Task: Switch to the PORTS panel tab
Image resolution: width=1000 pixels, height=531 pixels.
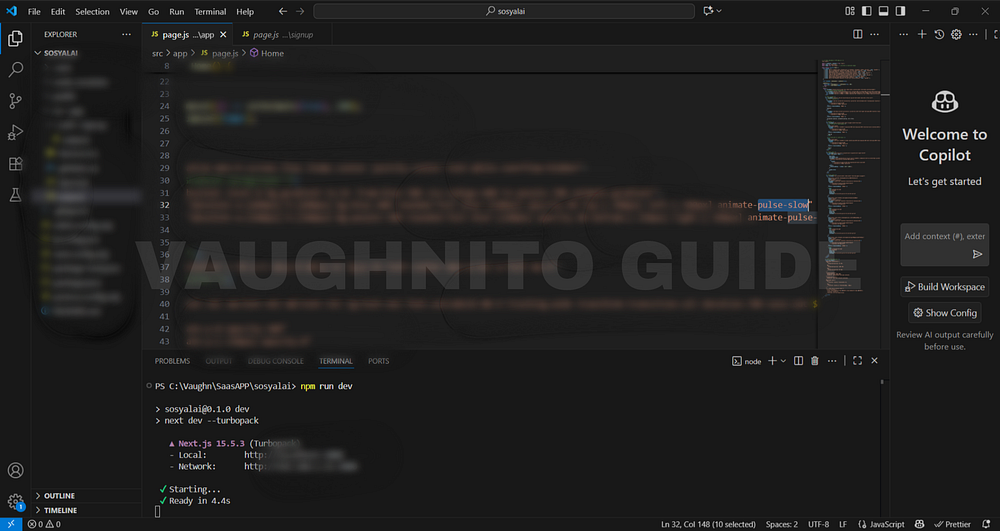Action: 378,361
